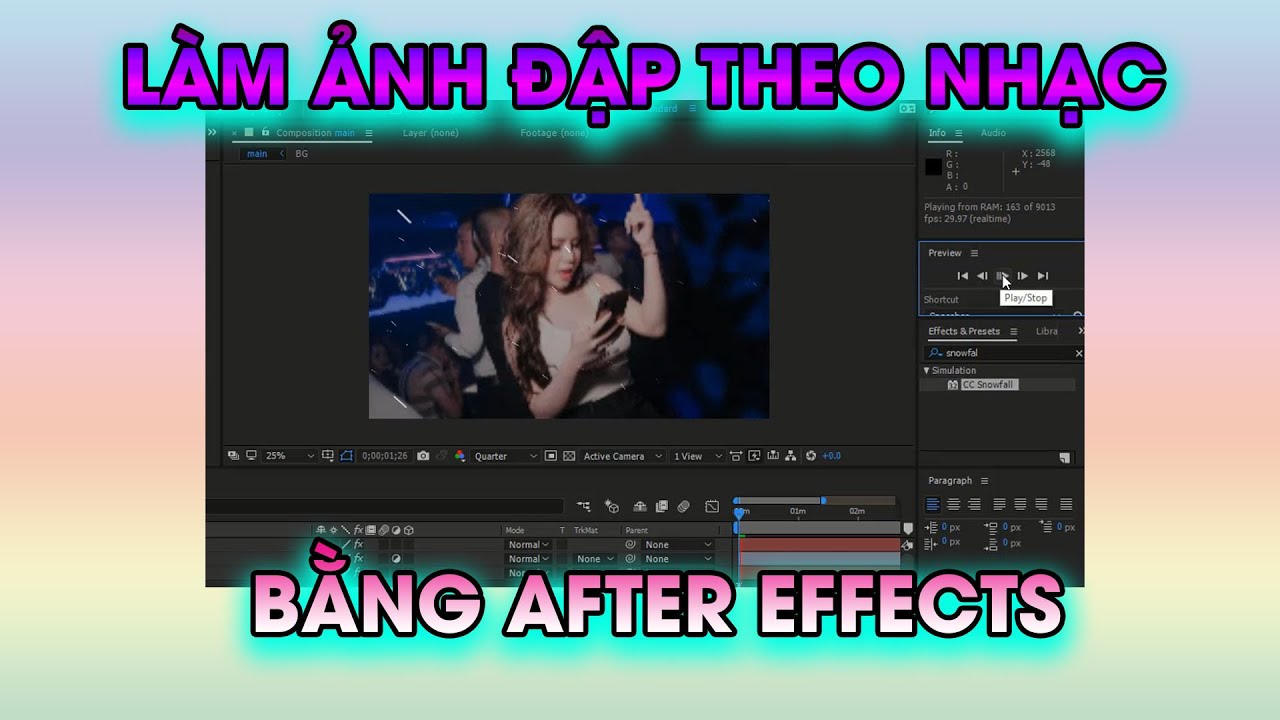
Task: Switch to the Libraries tab
Action: [1046, 331]
